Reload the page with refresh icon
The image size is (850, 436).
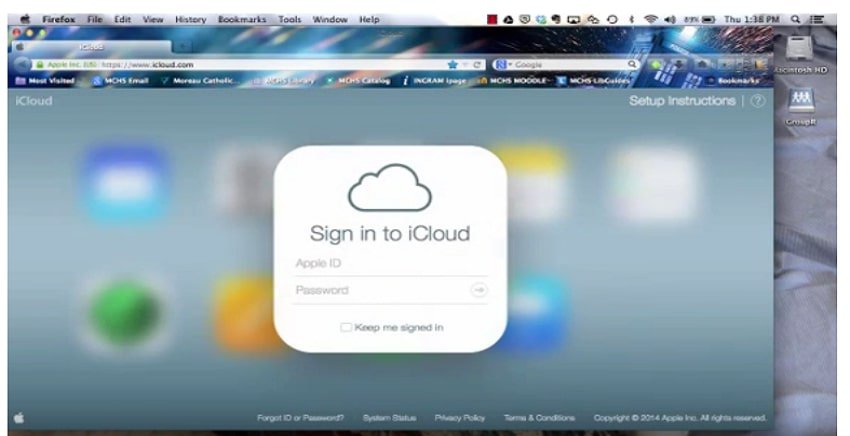click(477, 65)
